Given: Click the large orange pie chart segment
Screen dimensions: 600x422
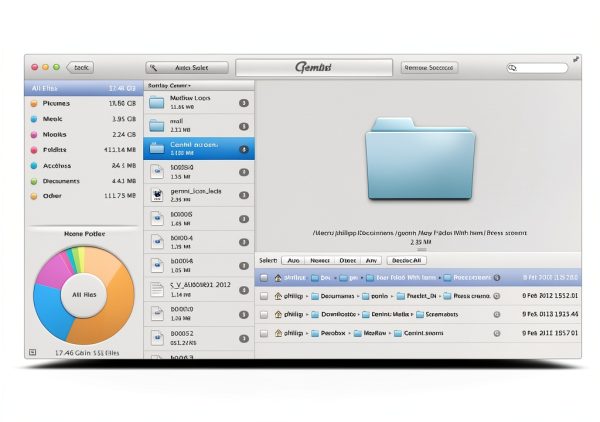Looking at the screenshot, I should (111, 314).
